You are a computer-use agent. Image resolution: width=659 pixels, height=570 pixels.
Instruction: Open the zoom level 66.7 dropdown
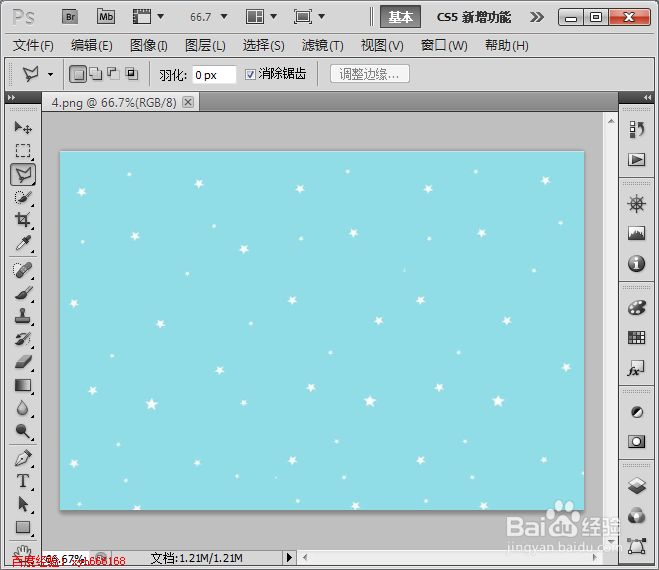click(224, 17)
